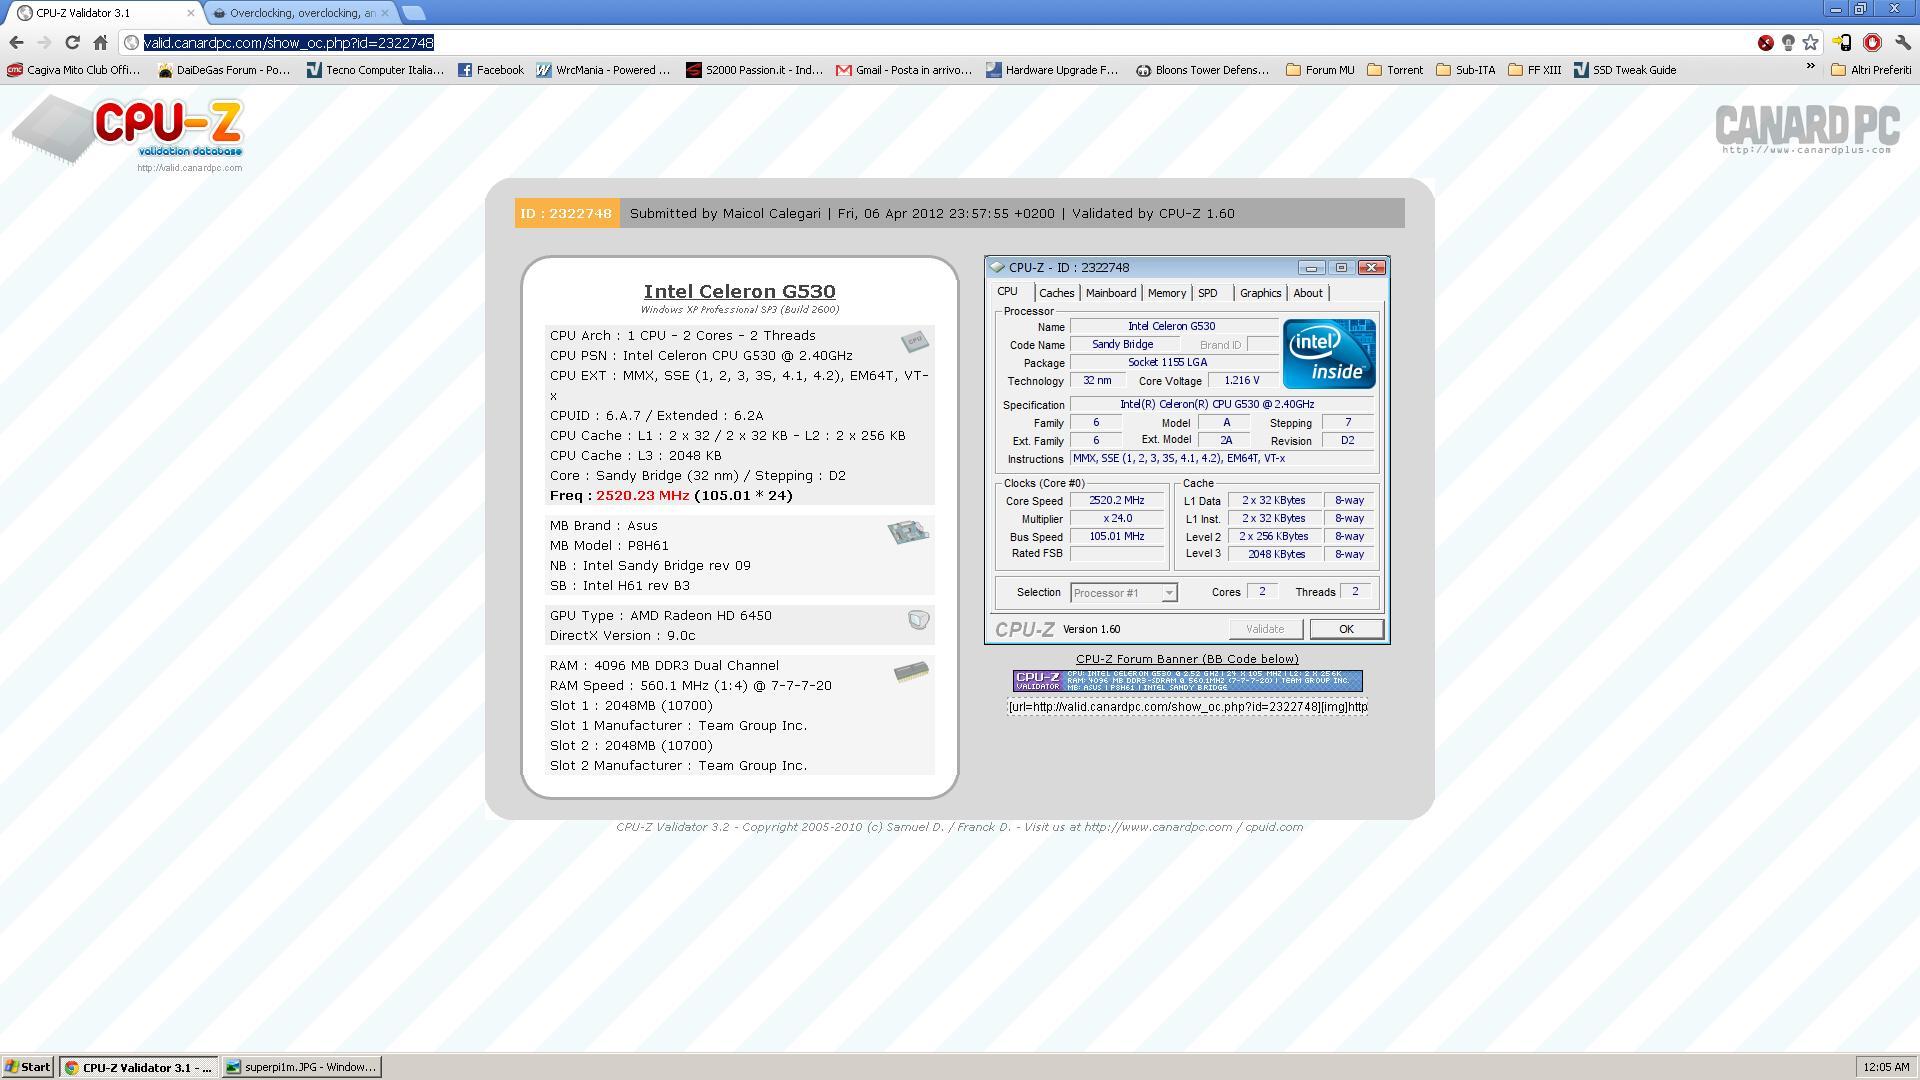Viewport: 1920px width, 1080px height.
Task: Open the WrcMania bookmark
Action: click(x=603, y=70)
